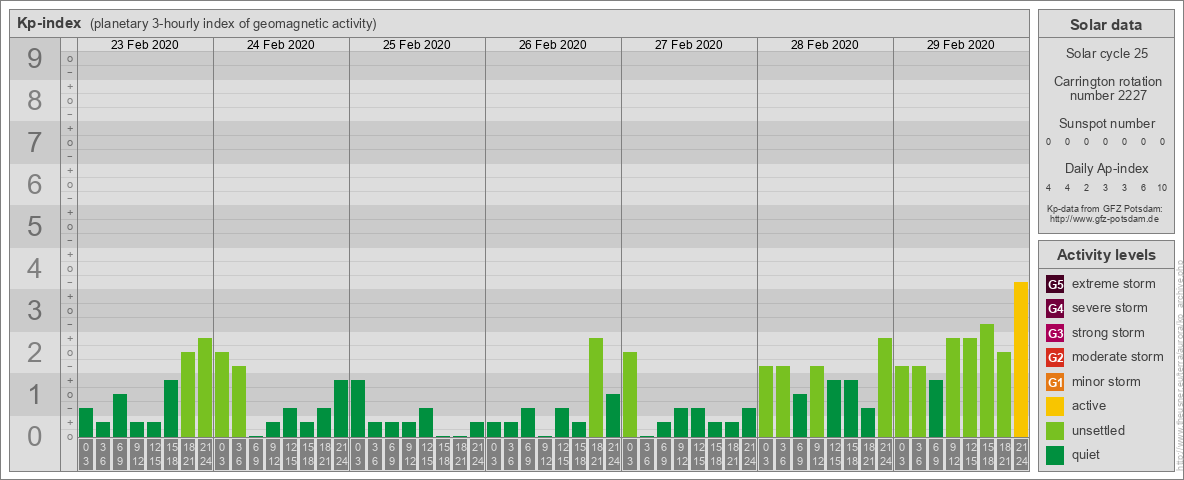Select the dark green 'quiet' legend swatch

(x=1055, y=454)
